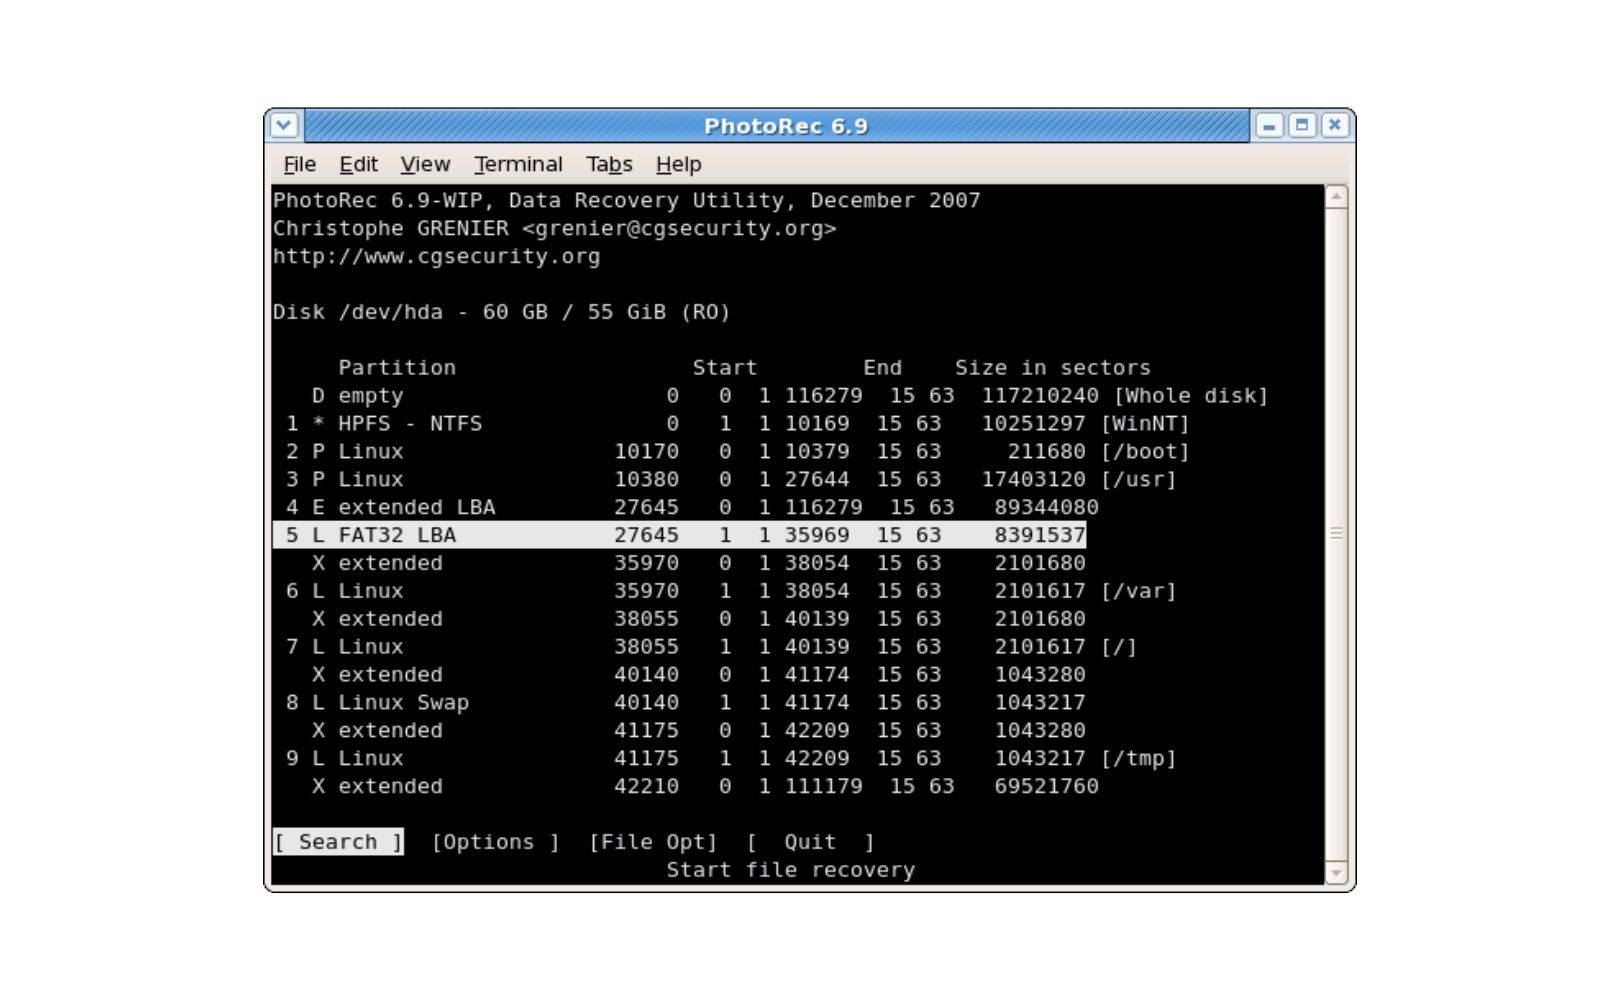Select the extended row starting at 40140
This screenshot has width=1620, height=1000.
click(x=699, y=675)
